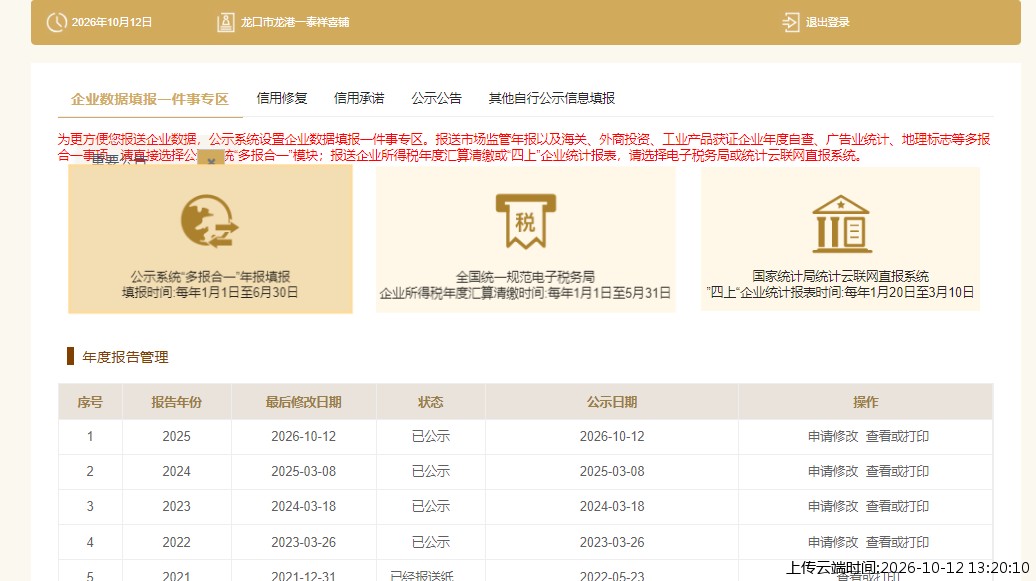Click enterprise name 龙口市龙港一泰祥客铺

(x=295, y=22)
